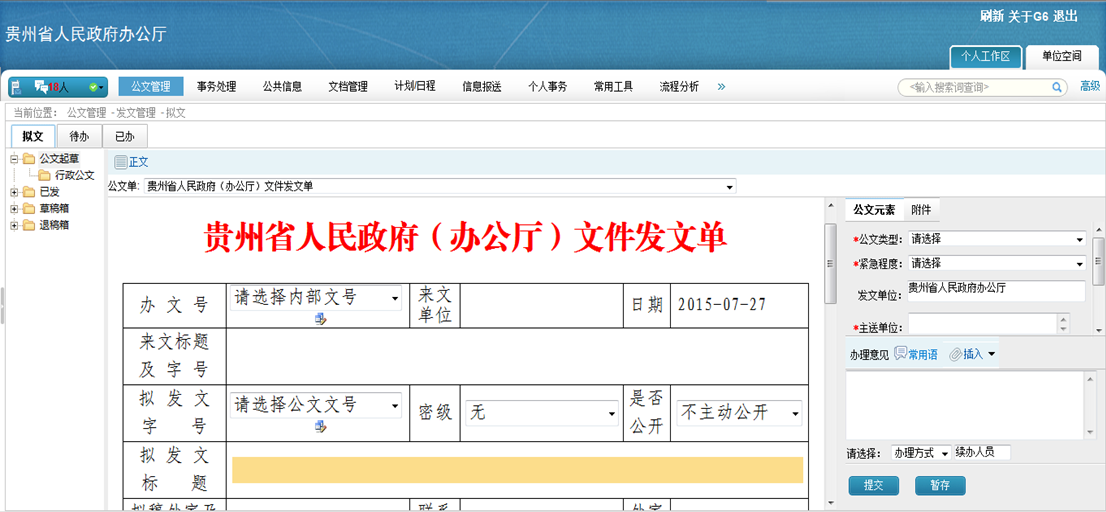
Task: Expand the 草稿箱 tree node
Action: coord(14,209)
